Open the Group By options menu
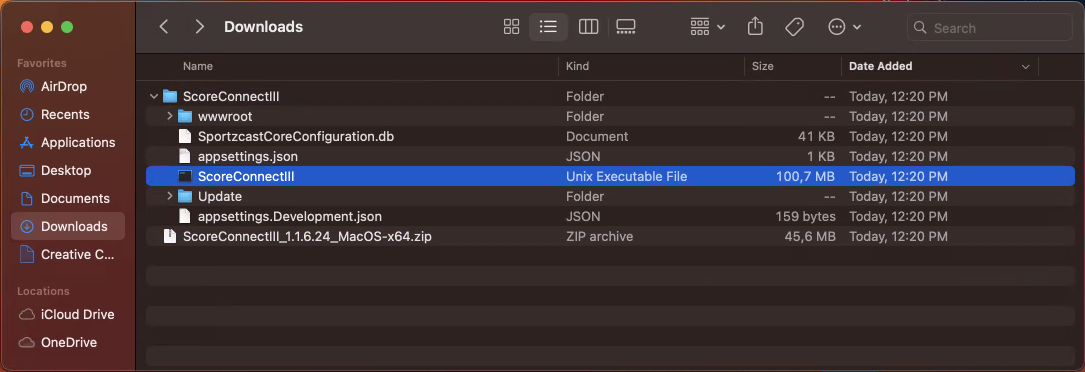The height and width of the screenshot is (372, 1085). tap(707, 27)
